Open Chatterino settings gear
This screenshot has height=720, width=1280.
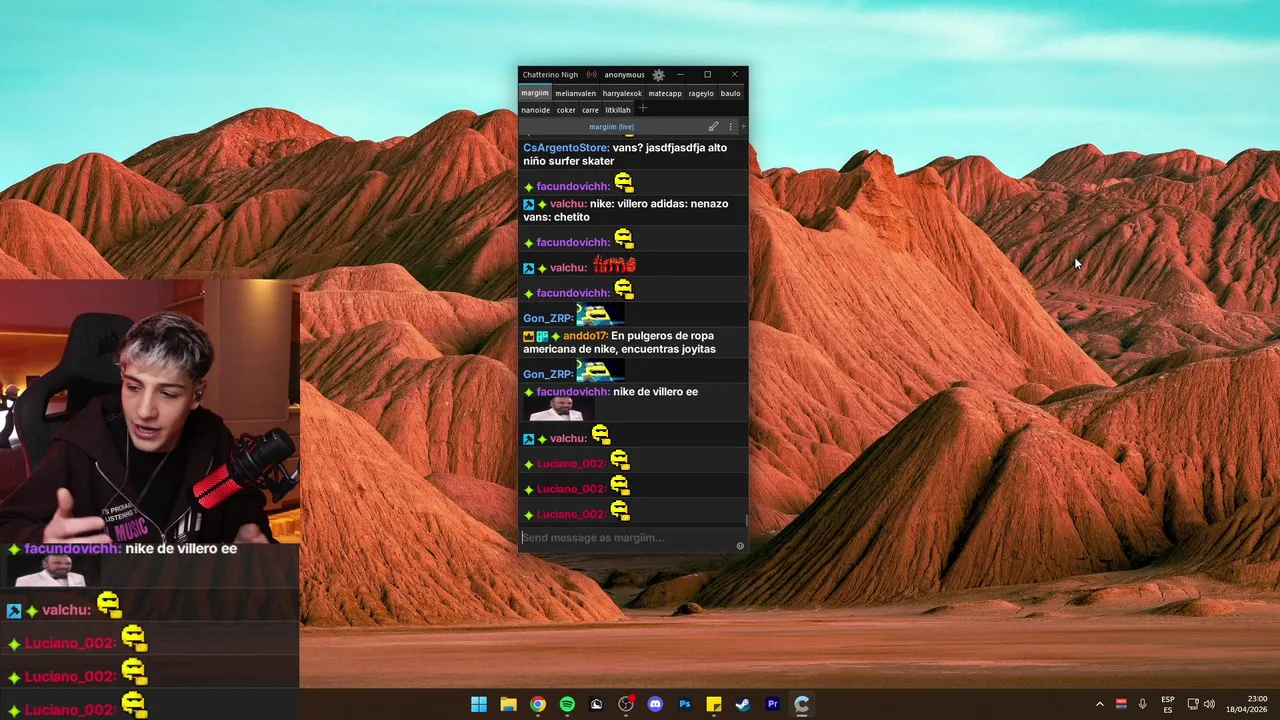[658, 75]
